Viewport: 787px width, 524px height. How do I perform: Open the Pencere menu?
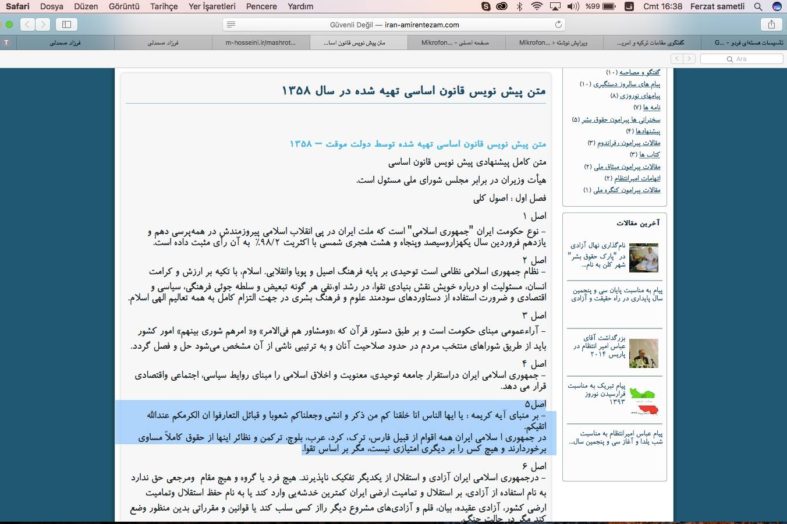(x=261, y=7)
